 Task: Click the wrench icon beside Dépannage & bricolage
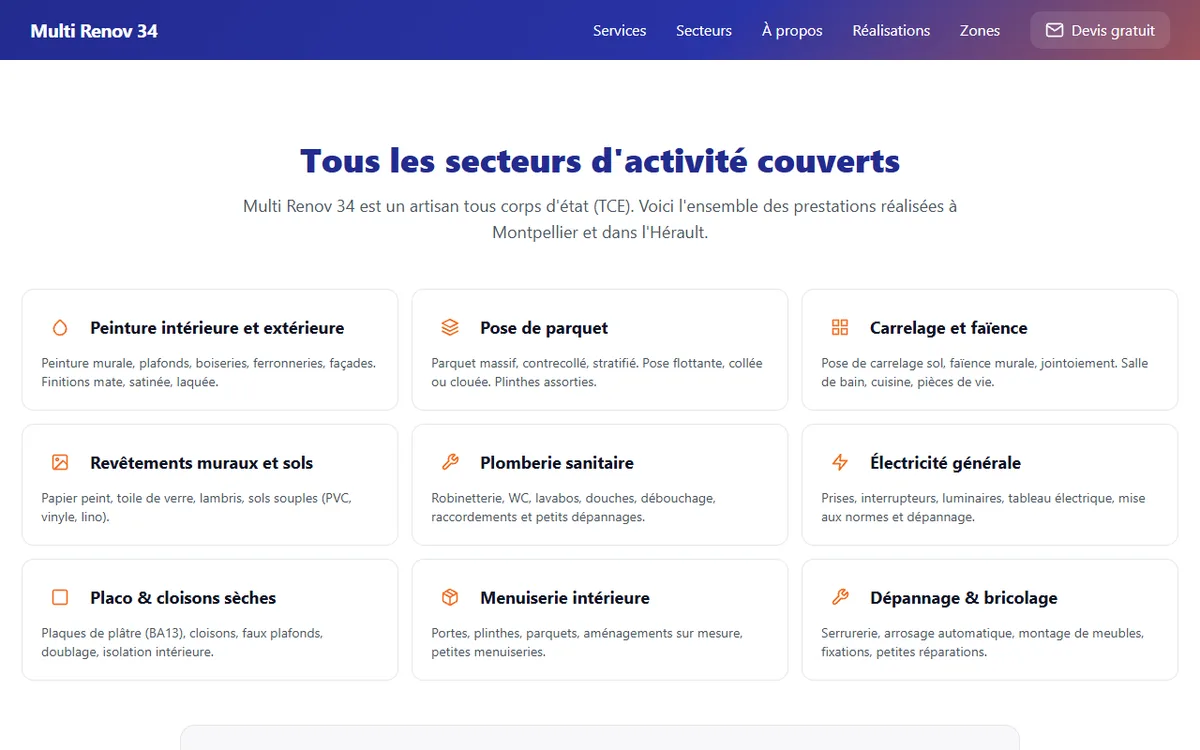click(x=840, y=597)
